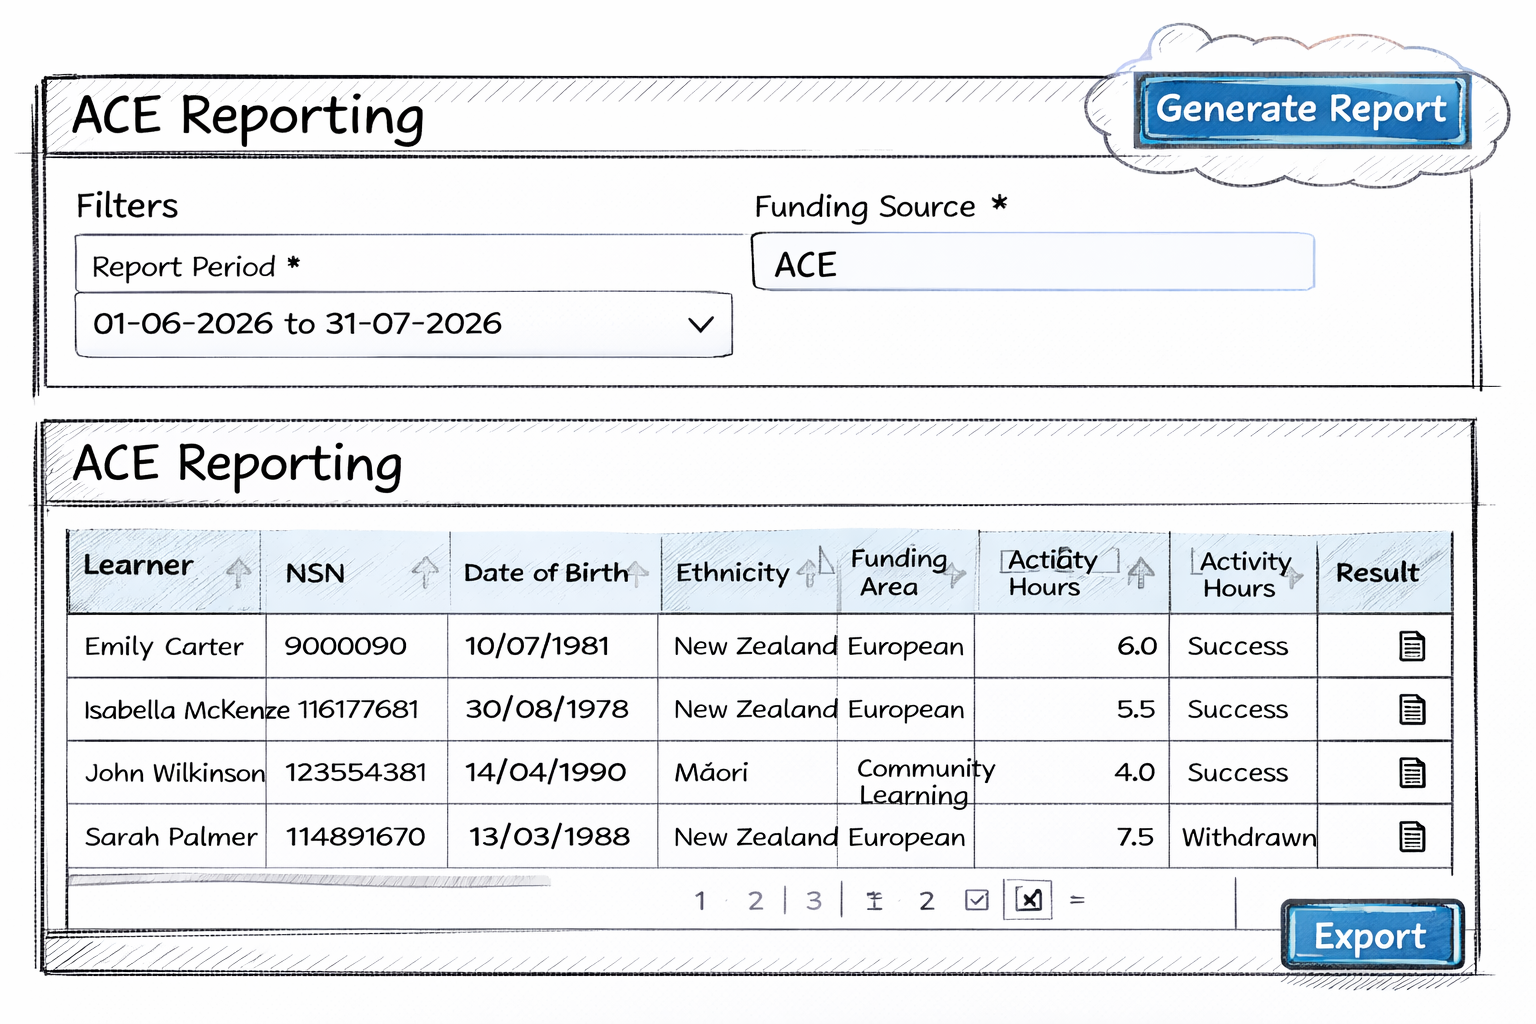Sort by Date of Birth arrow
The image size is (1536, 1024).
637,572
